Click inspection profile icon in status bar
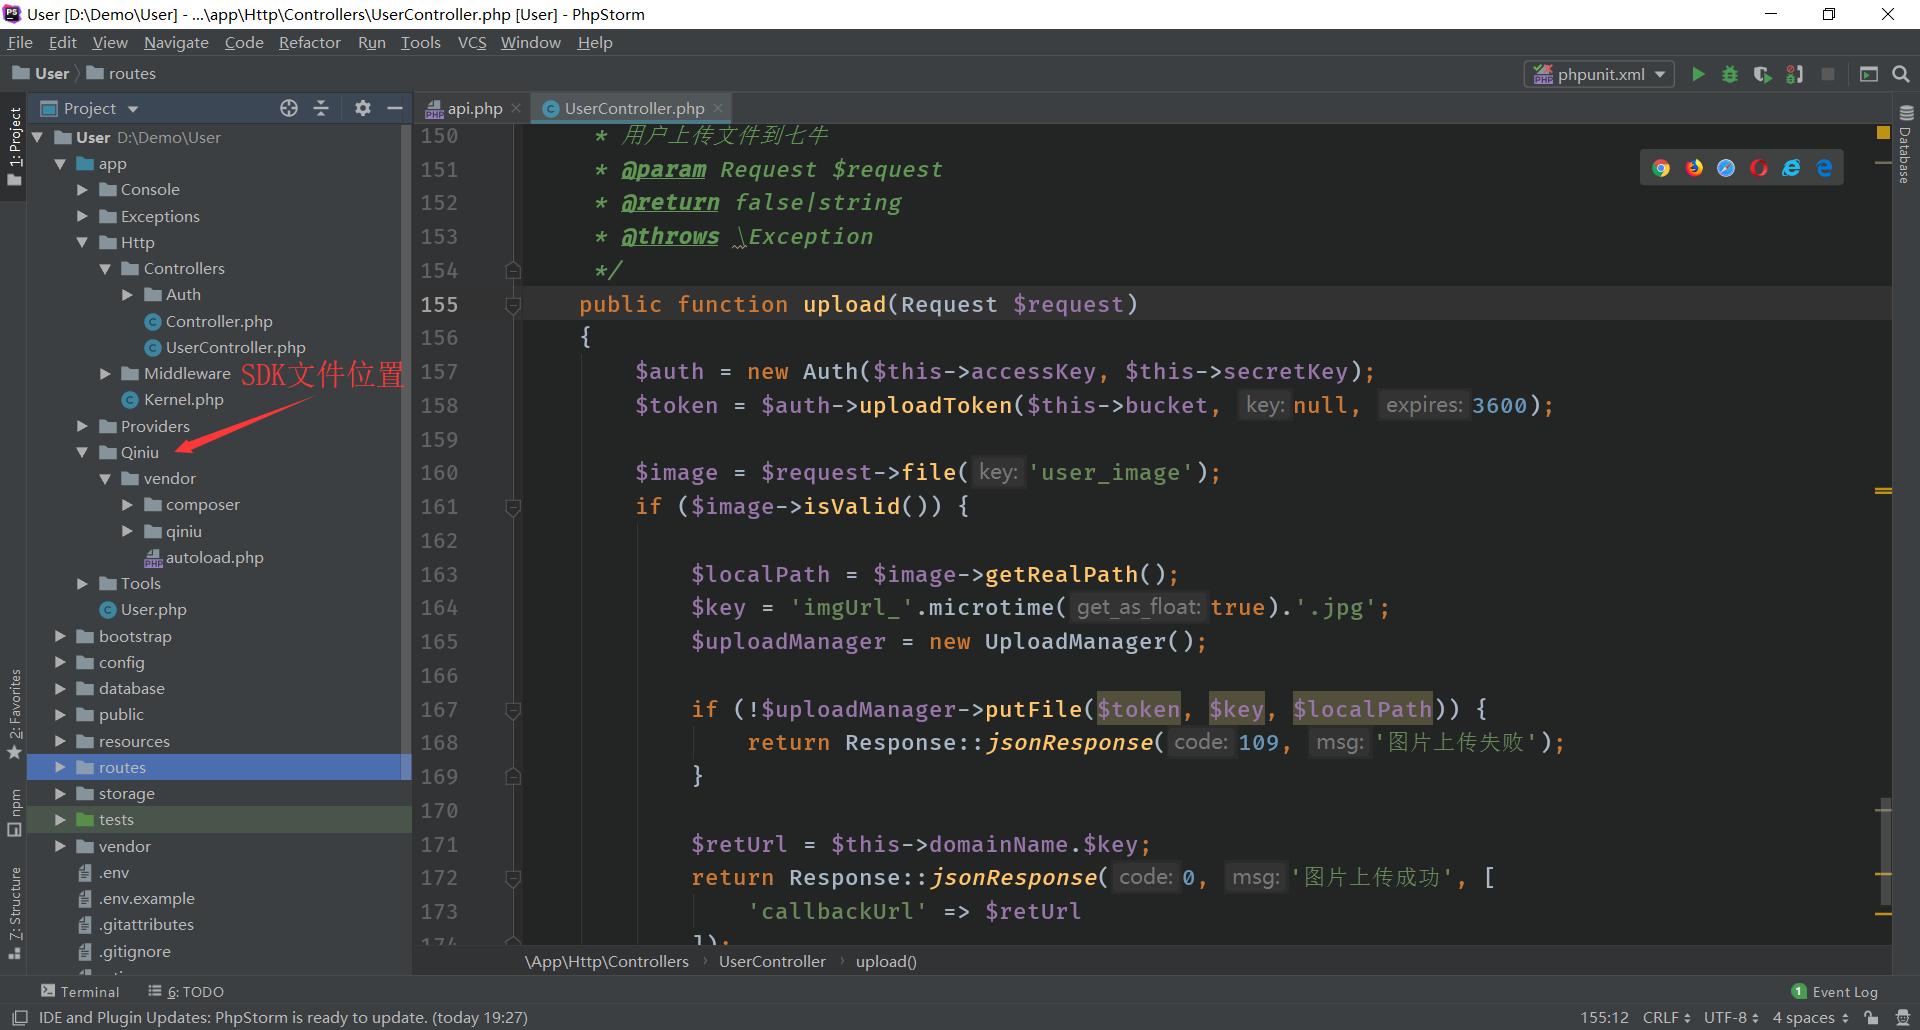This screenshot has height=1030, width=1920. coord(1902,1018)
